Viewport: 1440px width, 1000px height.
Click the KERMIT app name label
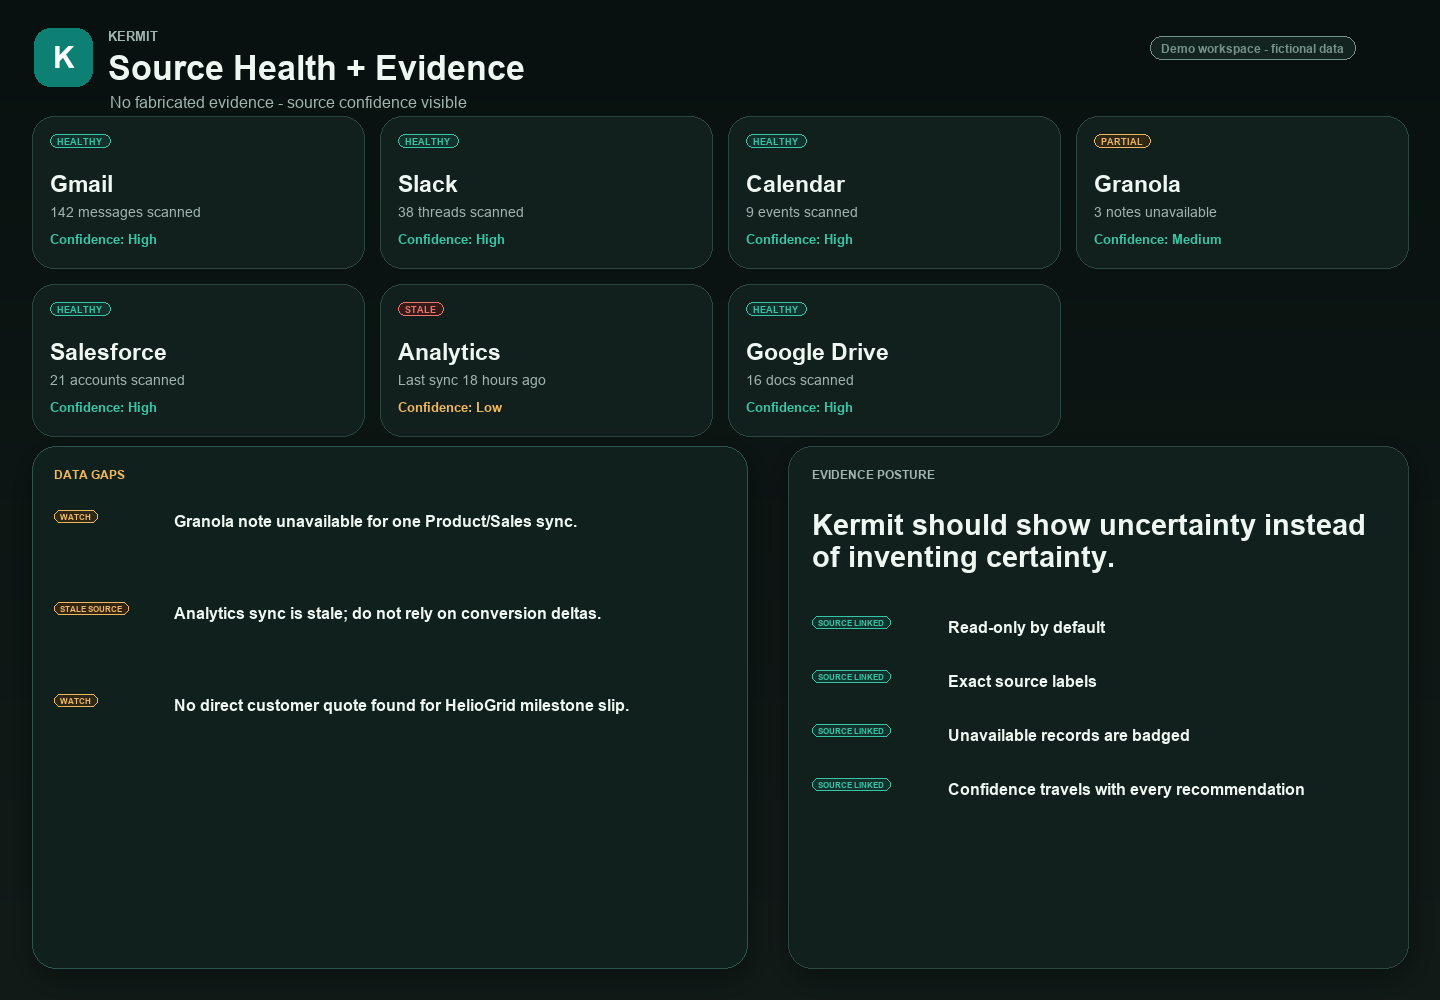pos(133,36)
